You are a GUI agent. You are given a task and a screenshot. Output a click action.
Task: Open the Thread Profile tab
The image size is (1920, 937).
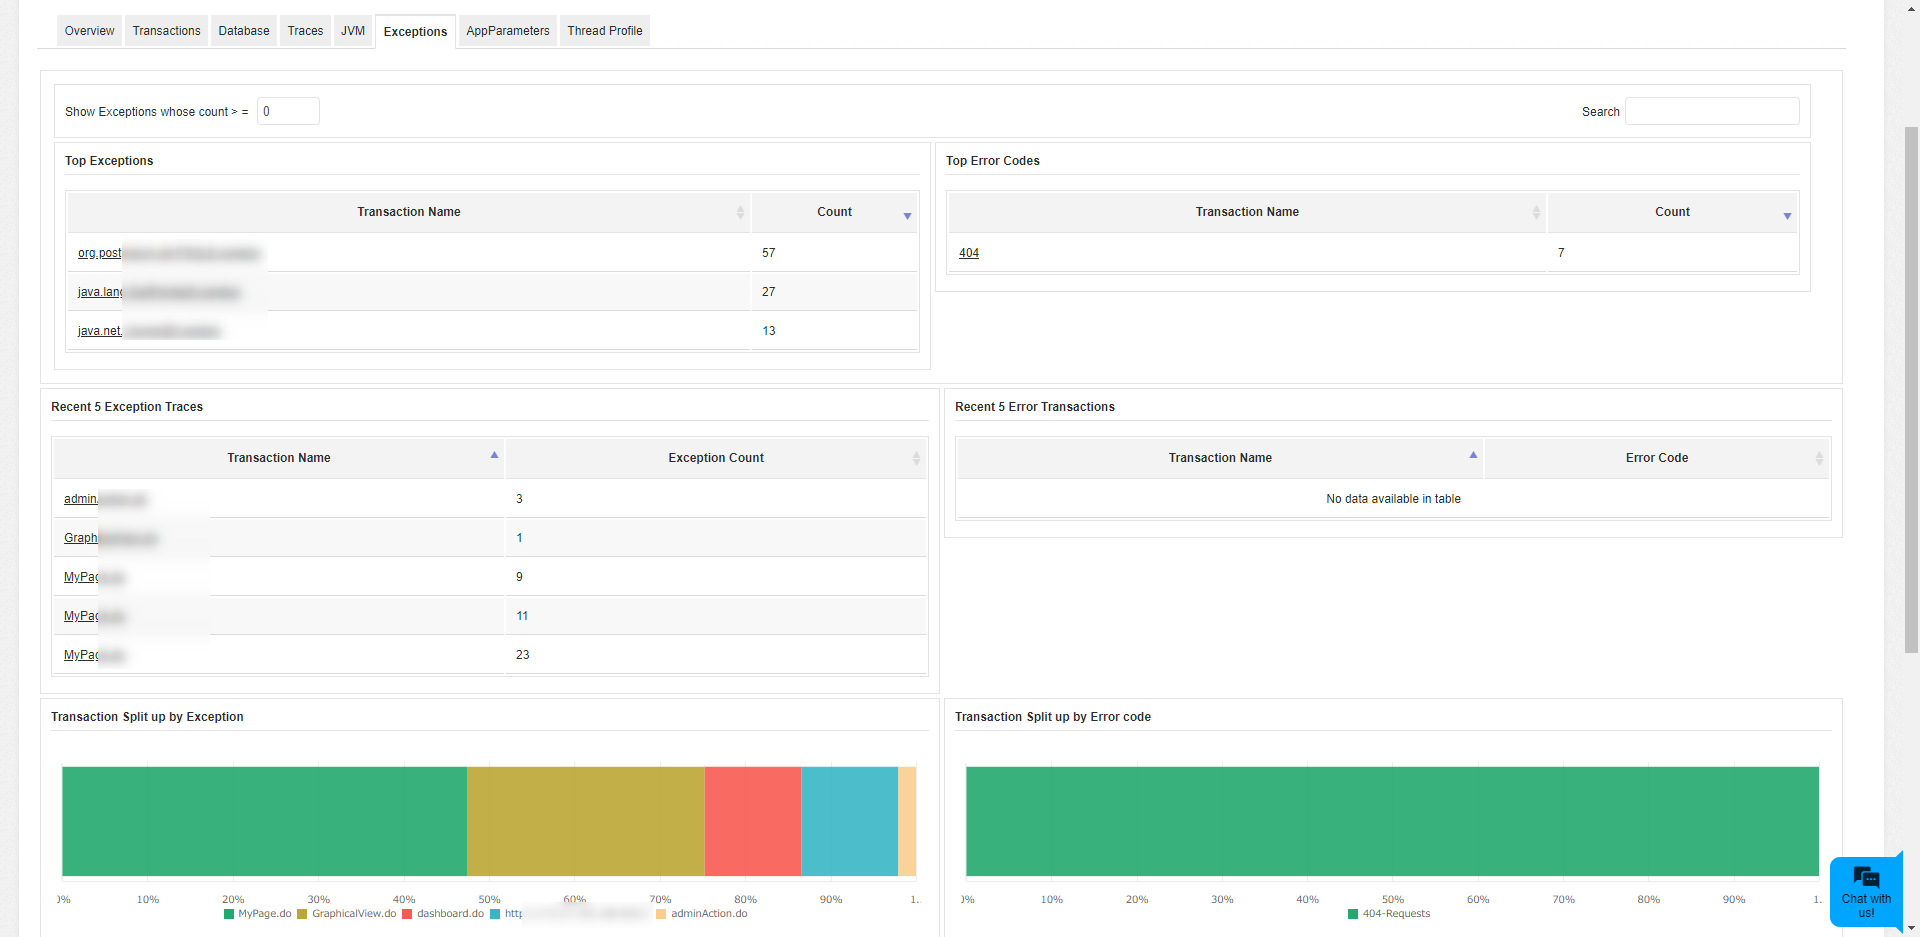604,31
